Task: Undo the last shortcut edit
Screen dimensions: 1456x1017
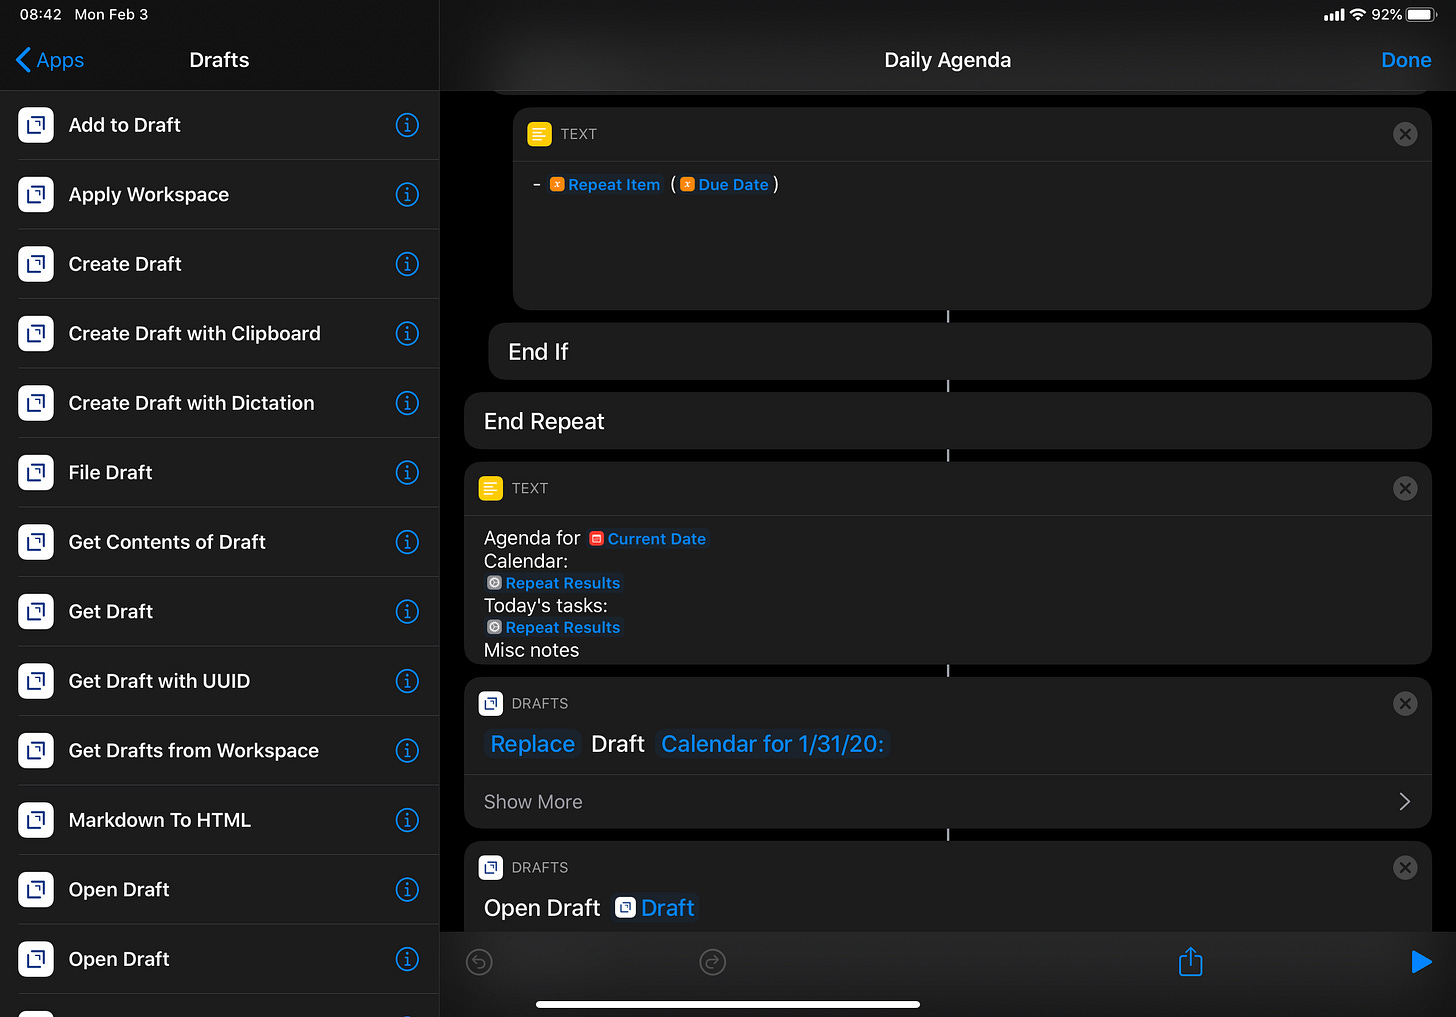Action: tap(480, 962)
